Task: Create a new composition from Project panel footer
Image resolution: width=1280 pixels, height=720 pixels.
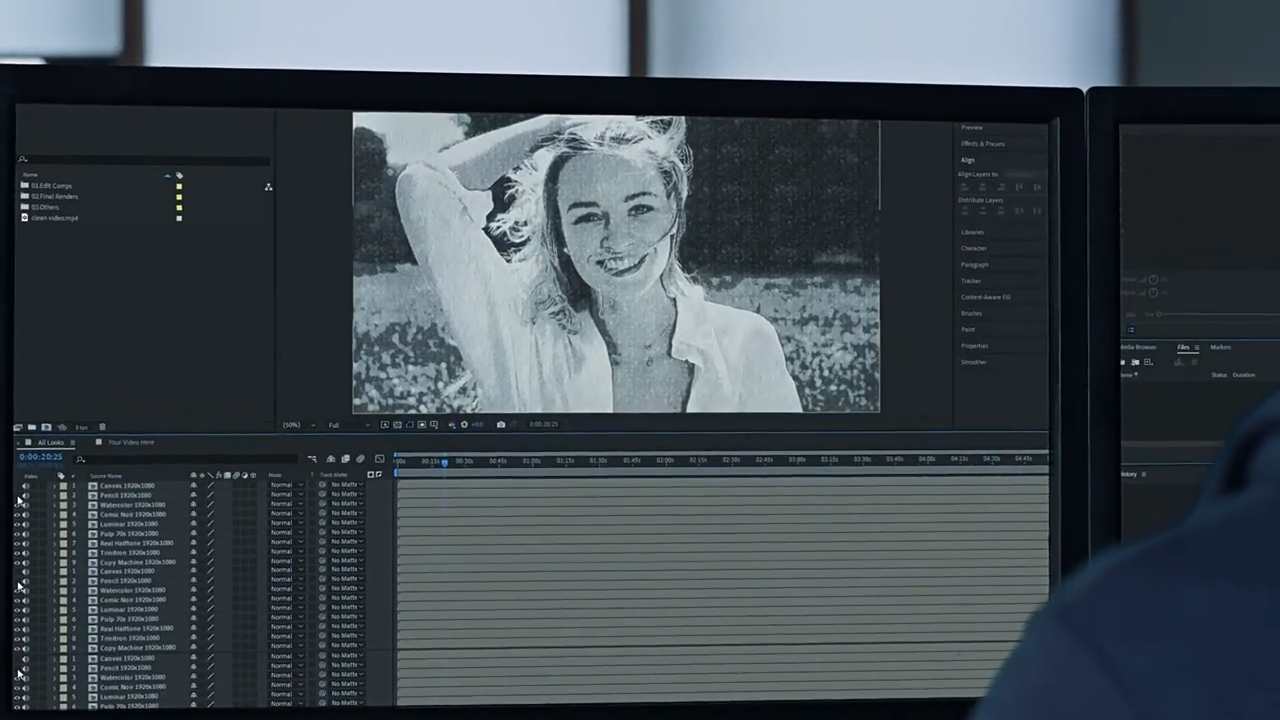Action: pyautogui.click(x=46, y=427)
